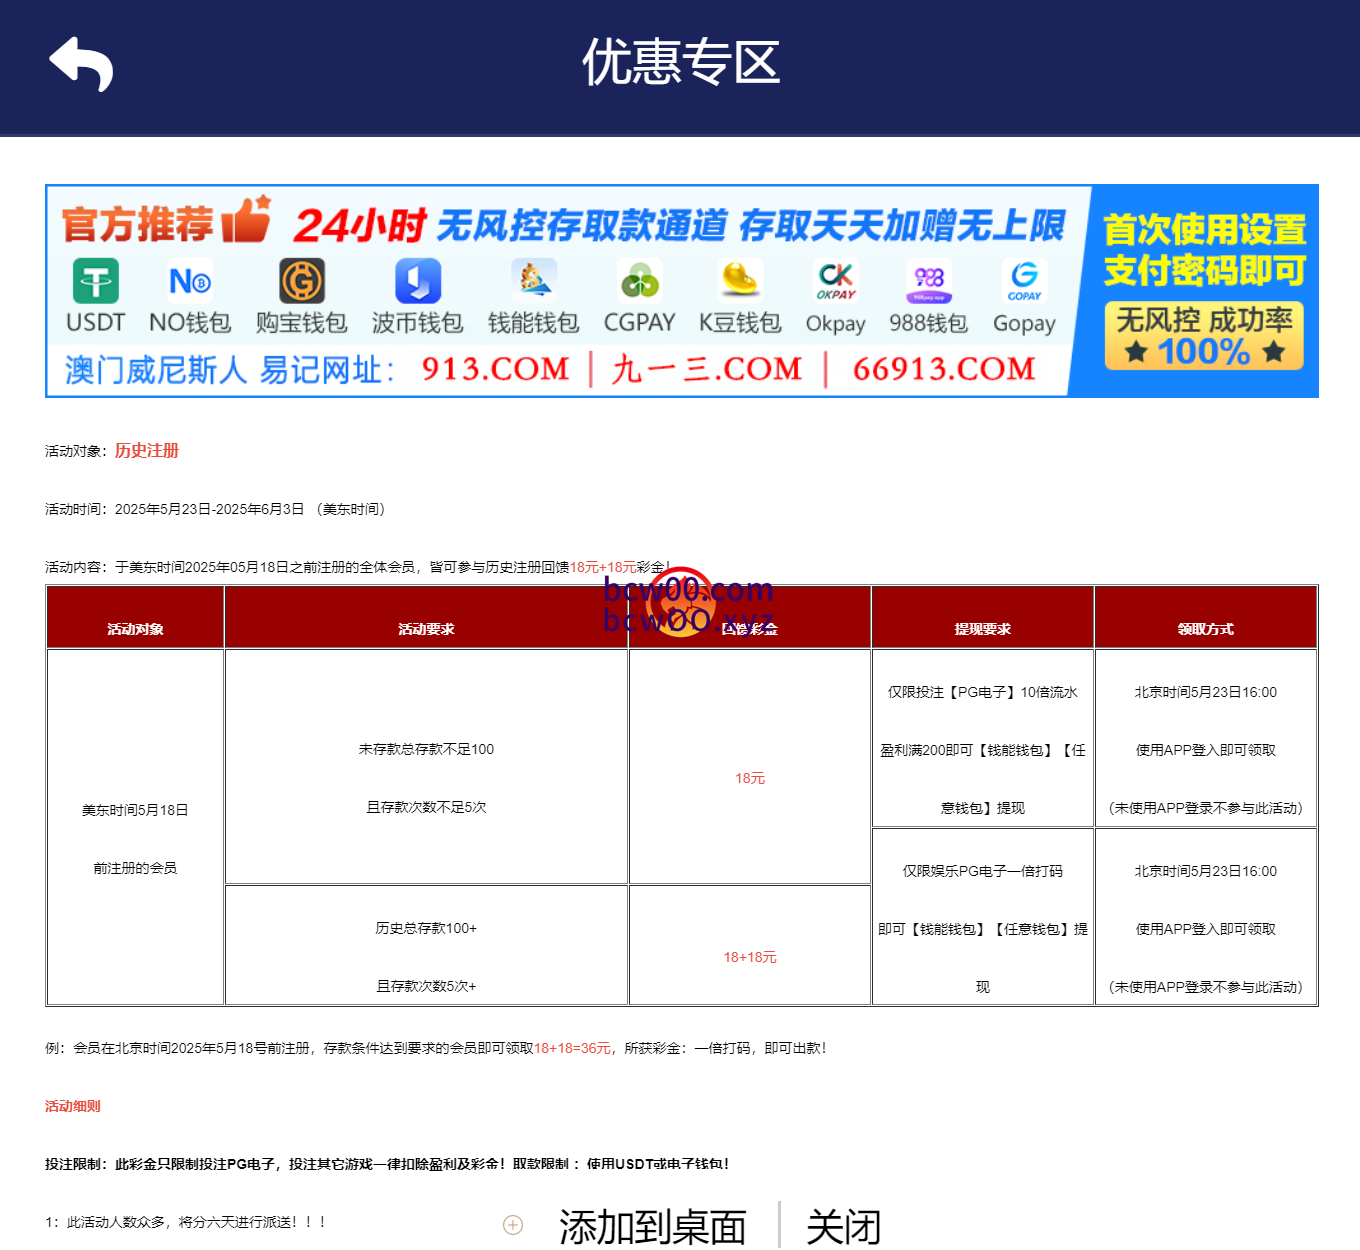Click 24小时 无风控存取款通道 banner headline
This screenshot has width=1360, height=1250.
pos(680,225)
